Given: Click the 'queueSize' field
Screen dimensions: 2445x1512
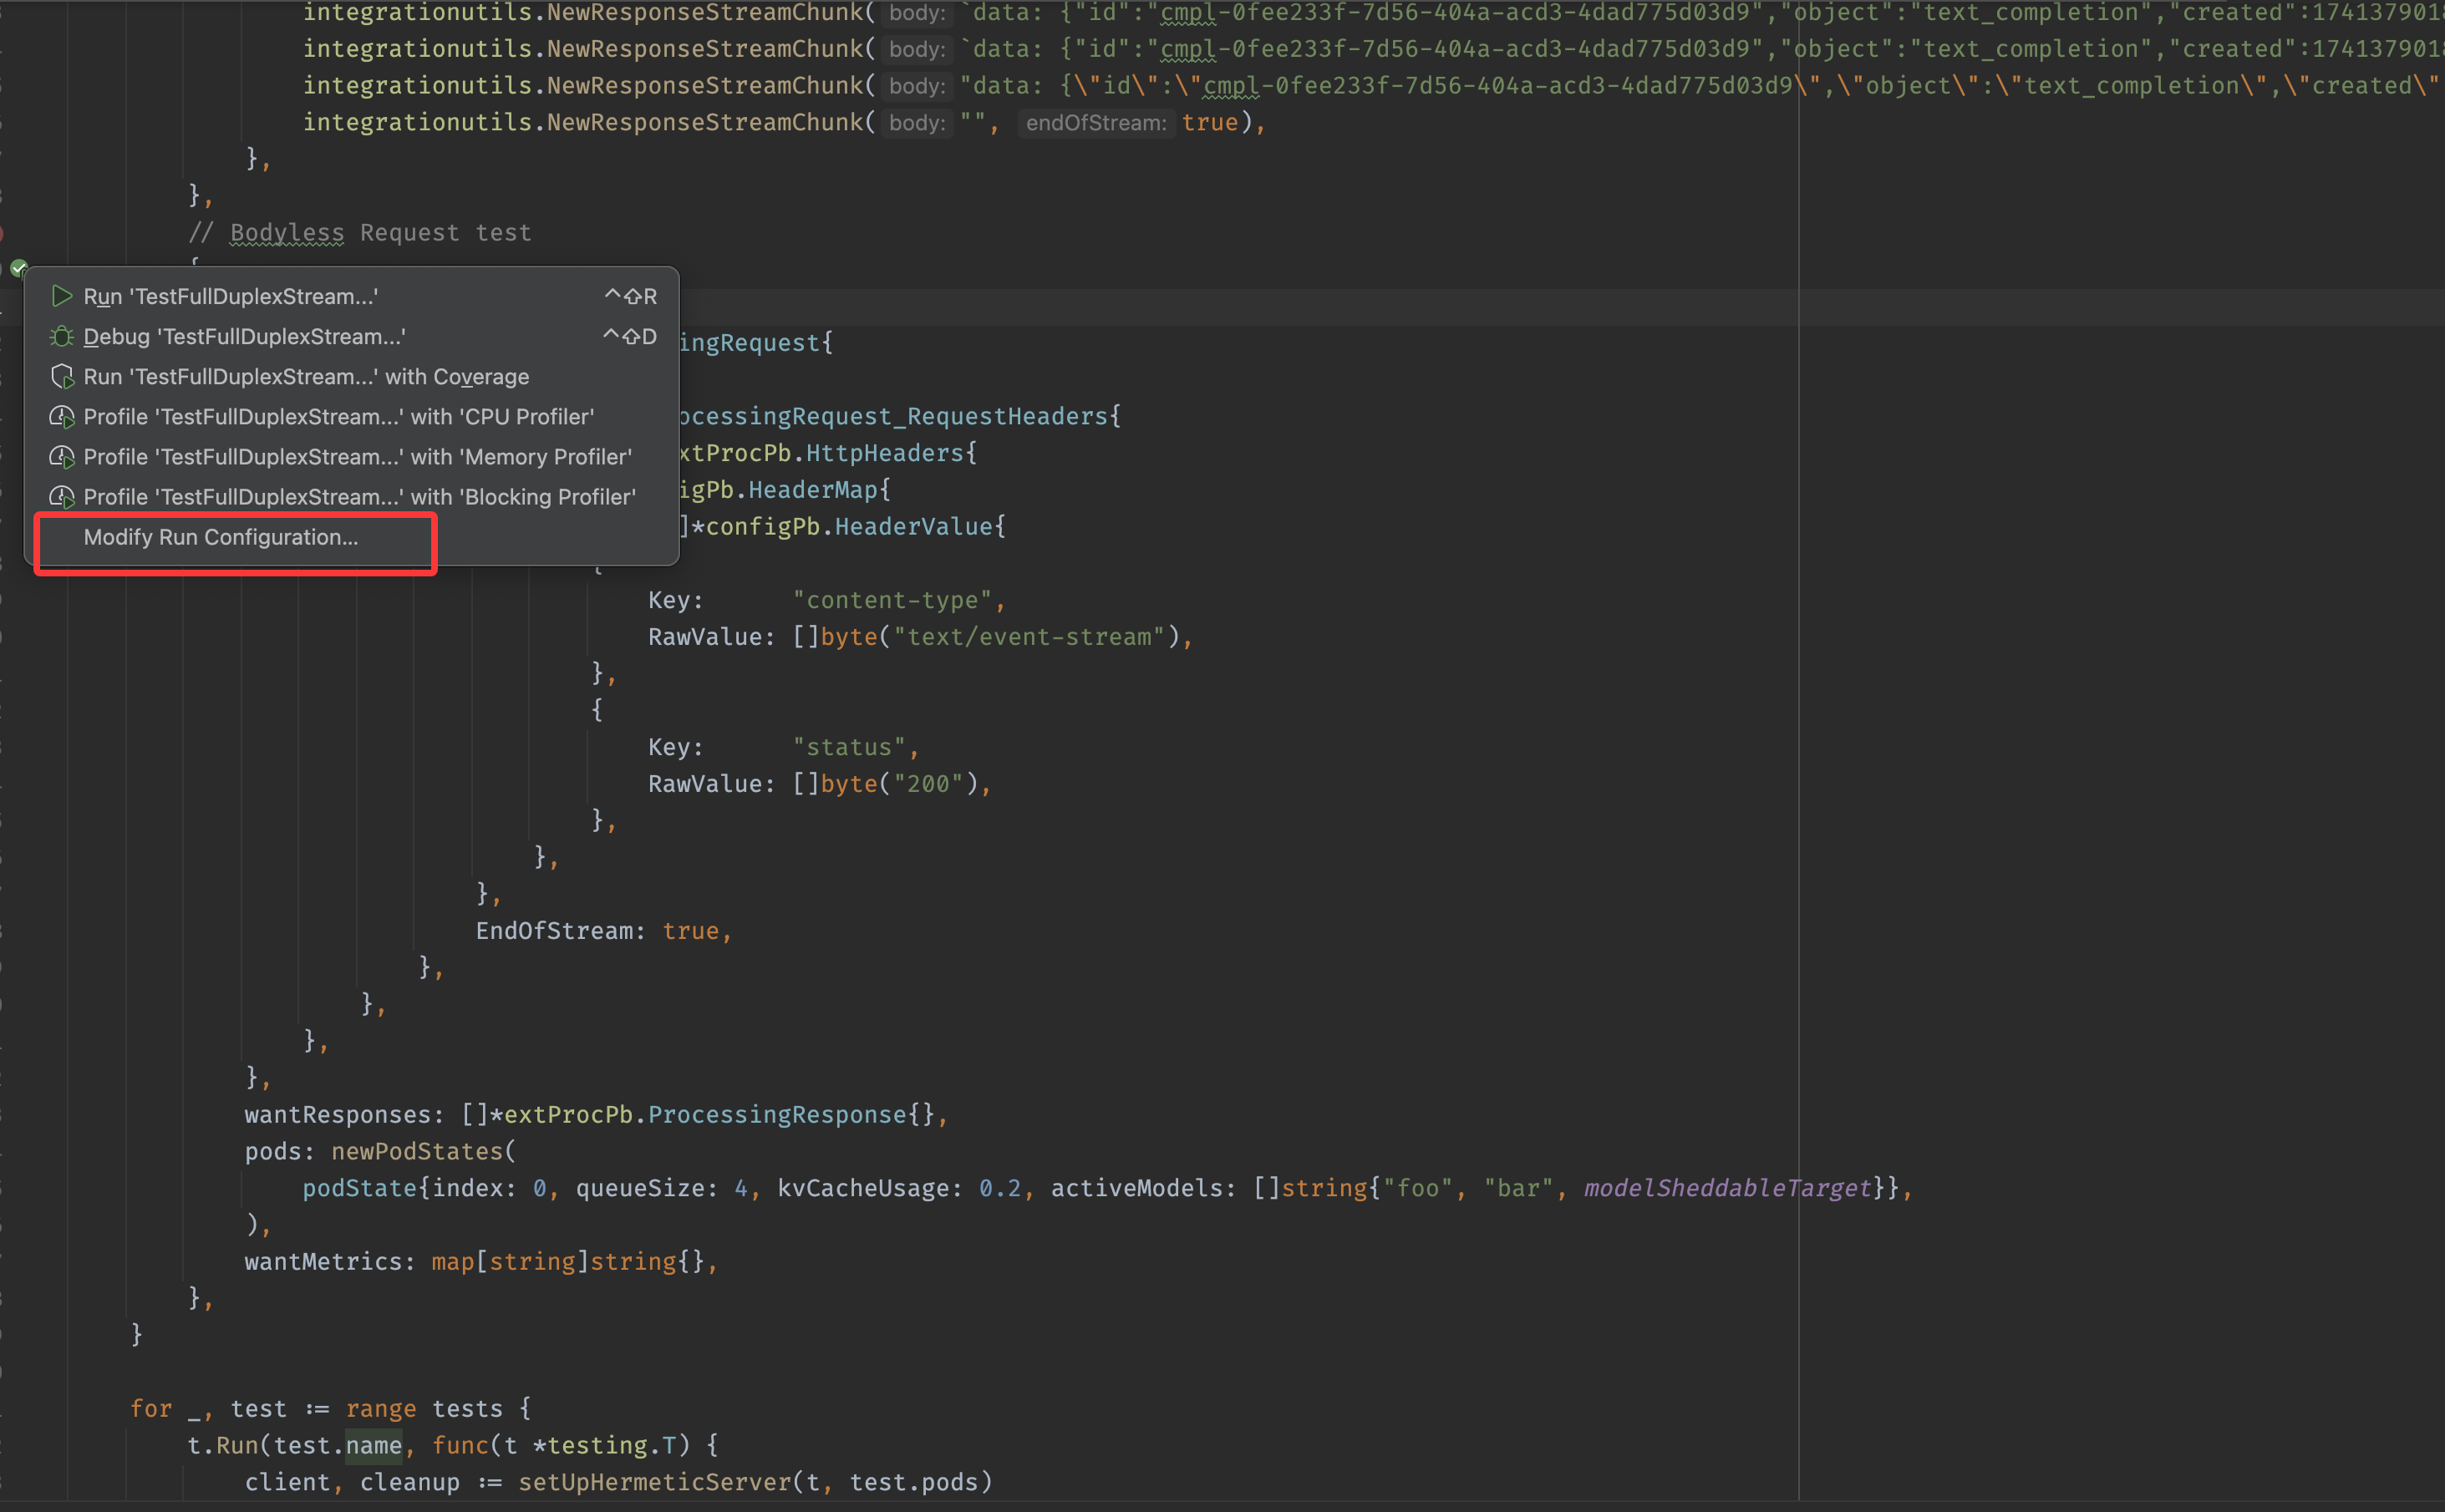Looking at the screenshot, I should [640, 1188].
